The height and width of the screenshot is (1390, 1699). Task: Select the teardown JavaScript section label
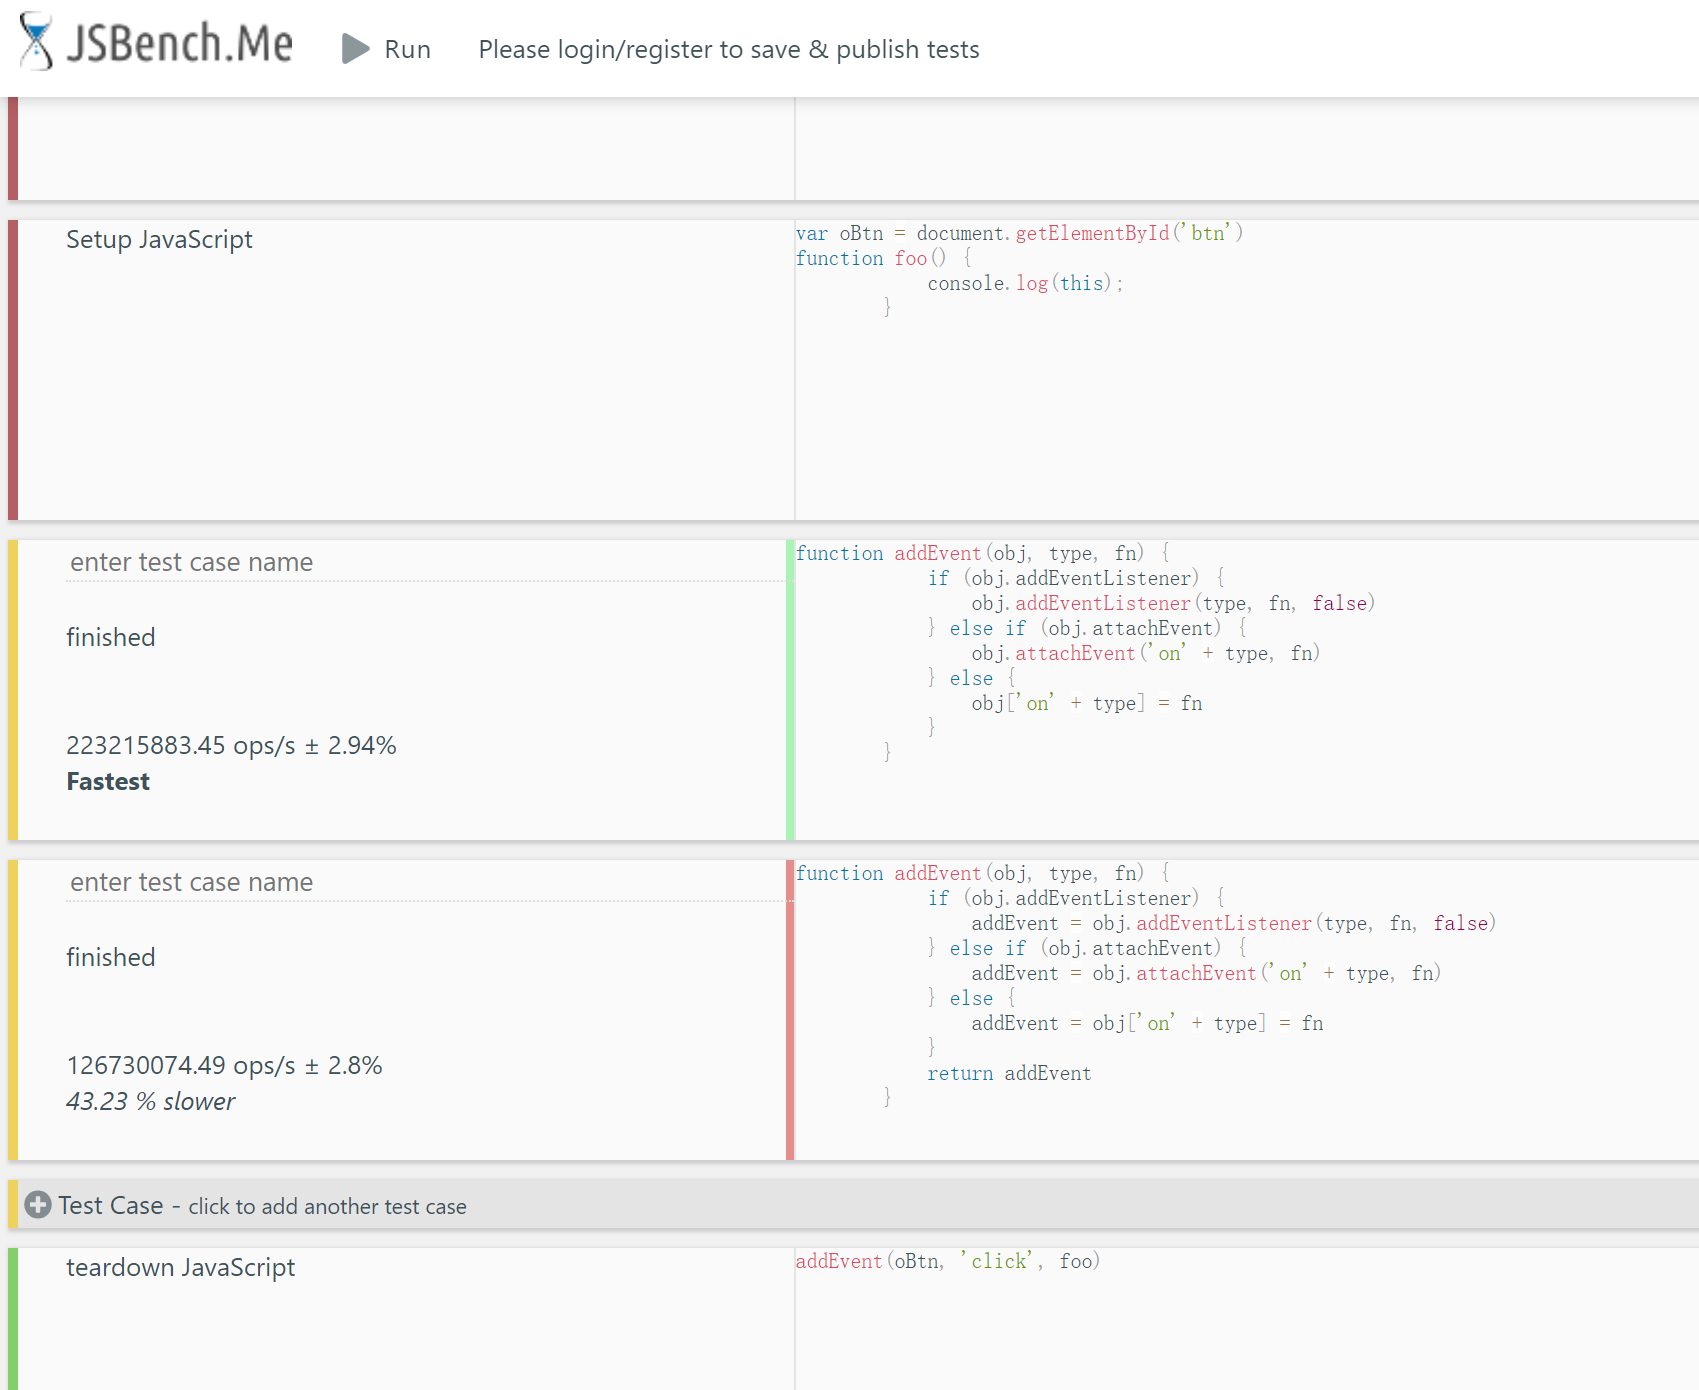tap(180, 1267)
